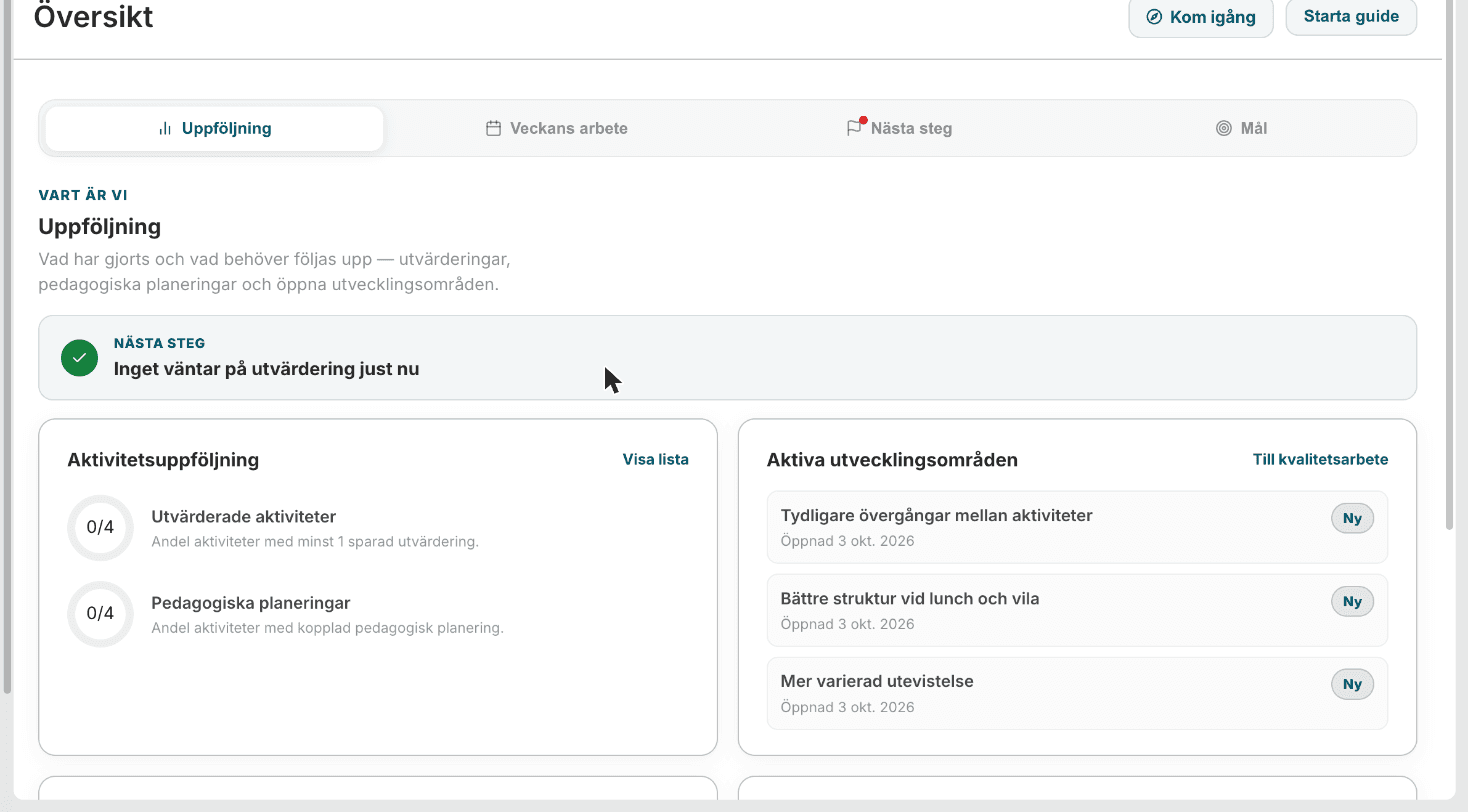Click the compass icon in Kom igång
The width and height of the screenshot is (1468, 812).
pos(1154,17)
